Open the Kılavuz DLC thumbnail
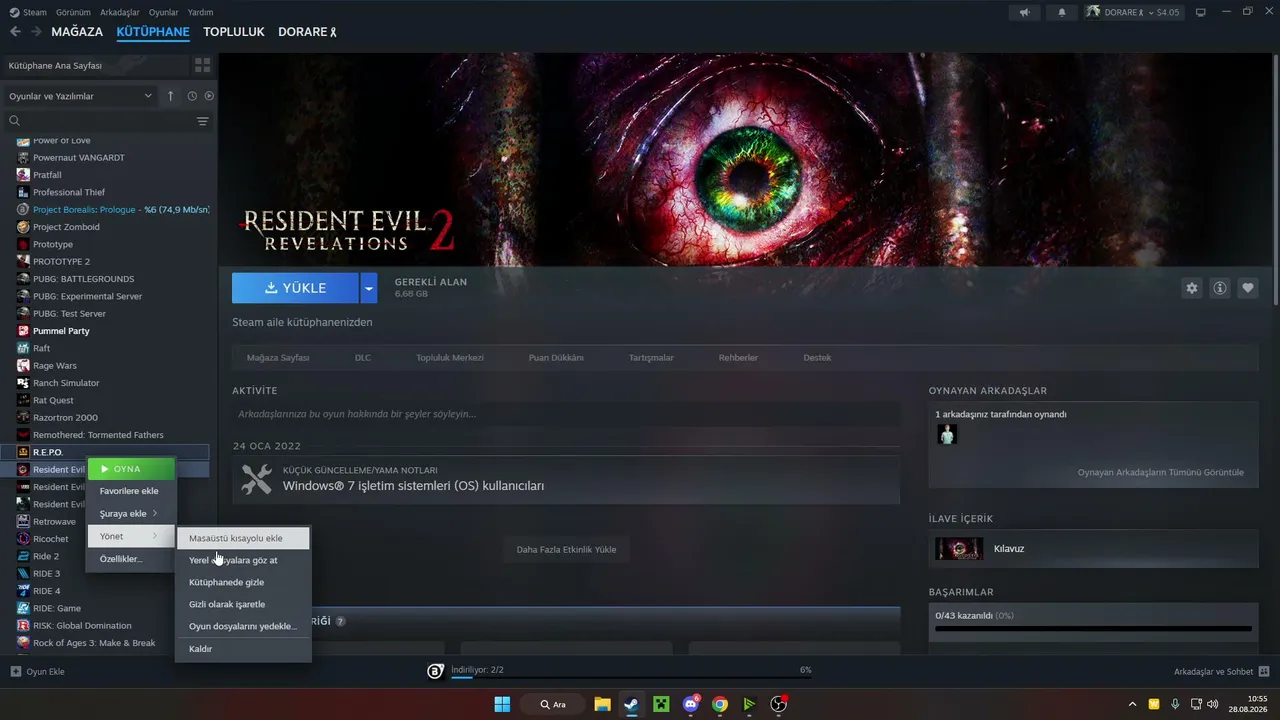Image resolution: width=1280 pixels, height=720 pixels. tap(959, 549)
